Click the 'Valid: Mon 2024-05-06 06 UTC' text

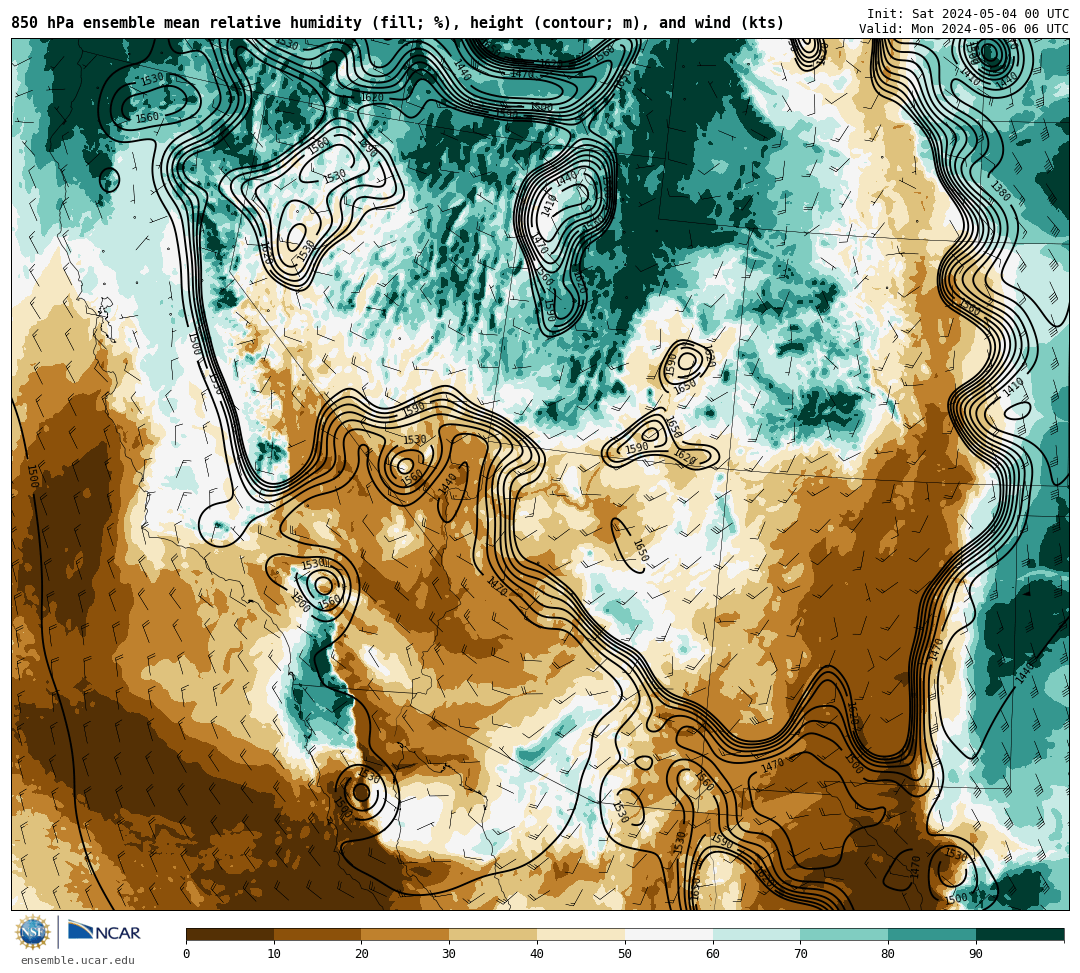964,28
